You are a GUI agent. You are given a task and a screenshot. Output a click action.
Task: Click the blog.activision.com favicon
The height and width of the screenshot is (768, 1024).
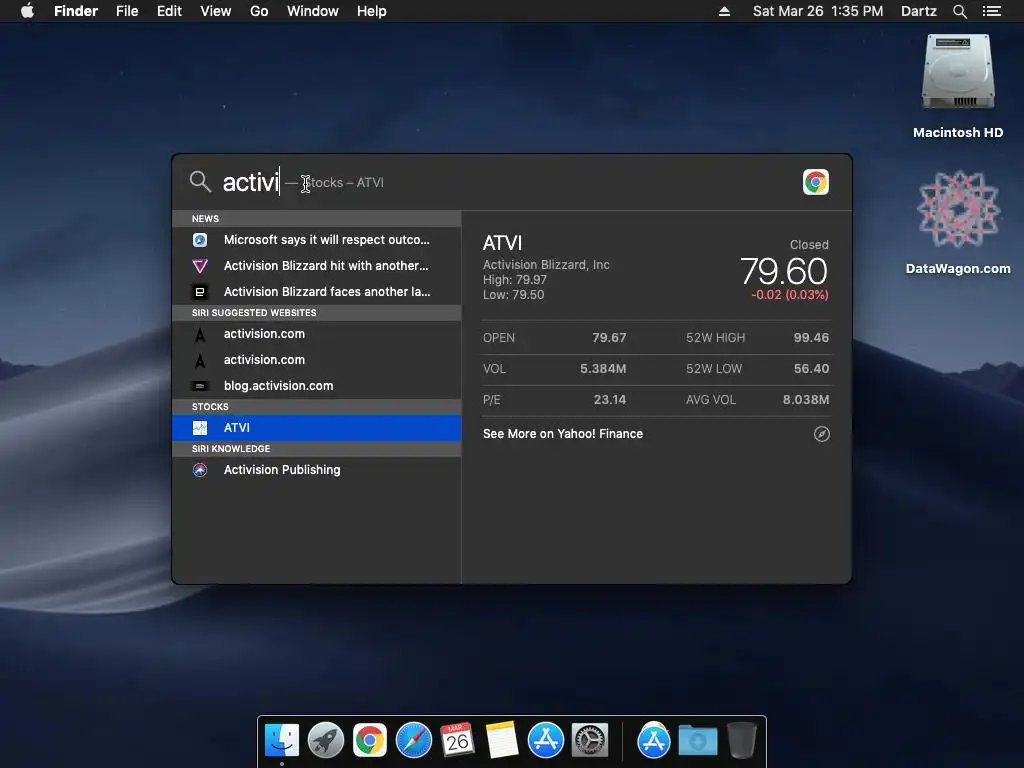tap(200, 386)
